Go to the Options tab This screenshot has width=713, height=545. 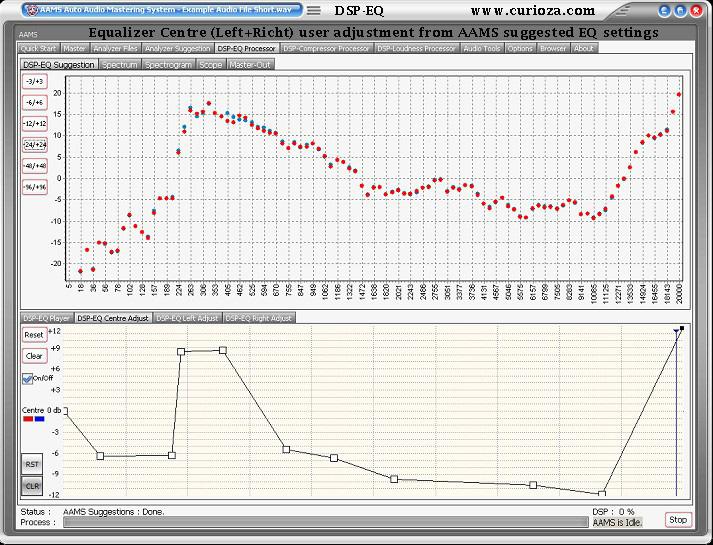tap(520, 48)
